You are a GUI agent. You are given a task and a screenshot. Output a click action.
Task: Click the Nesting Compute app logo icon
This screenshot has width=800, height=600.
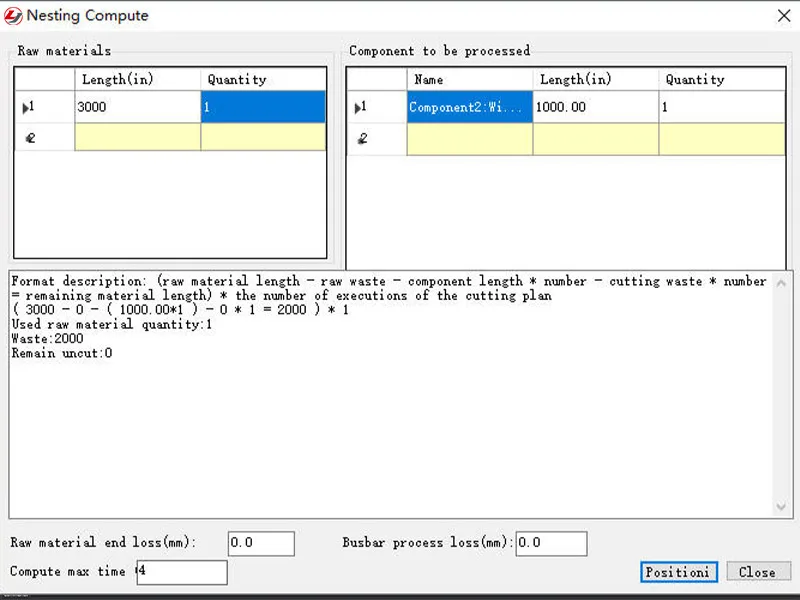coord(13,16)
